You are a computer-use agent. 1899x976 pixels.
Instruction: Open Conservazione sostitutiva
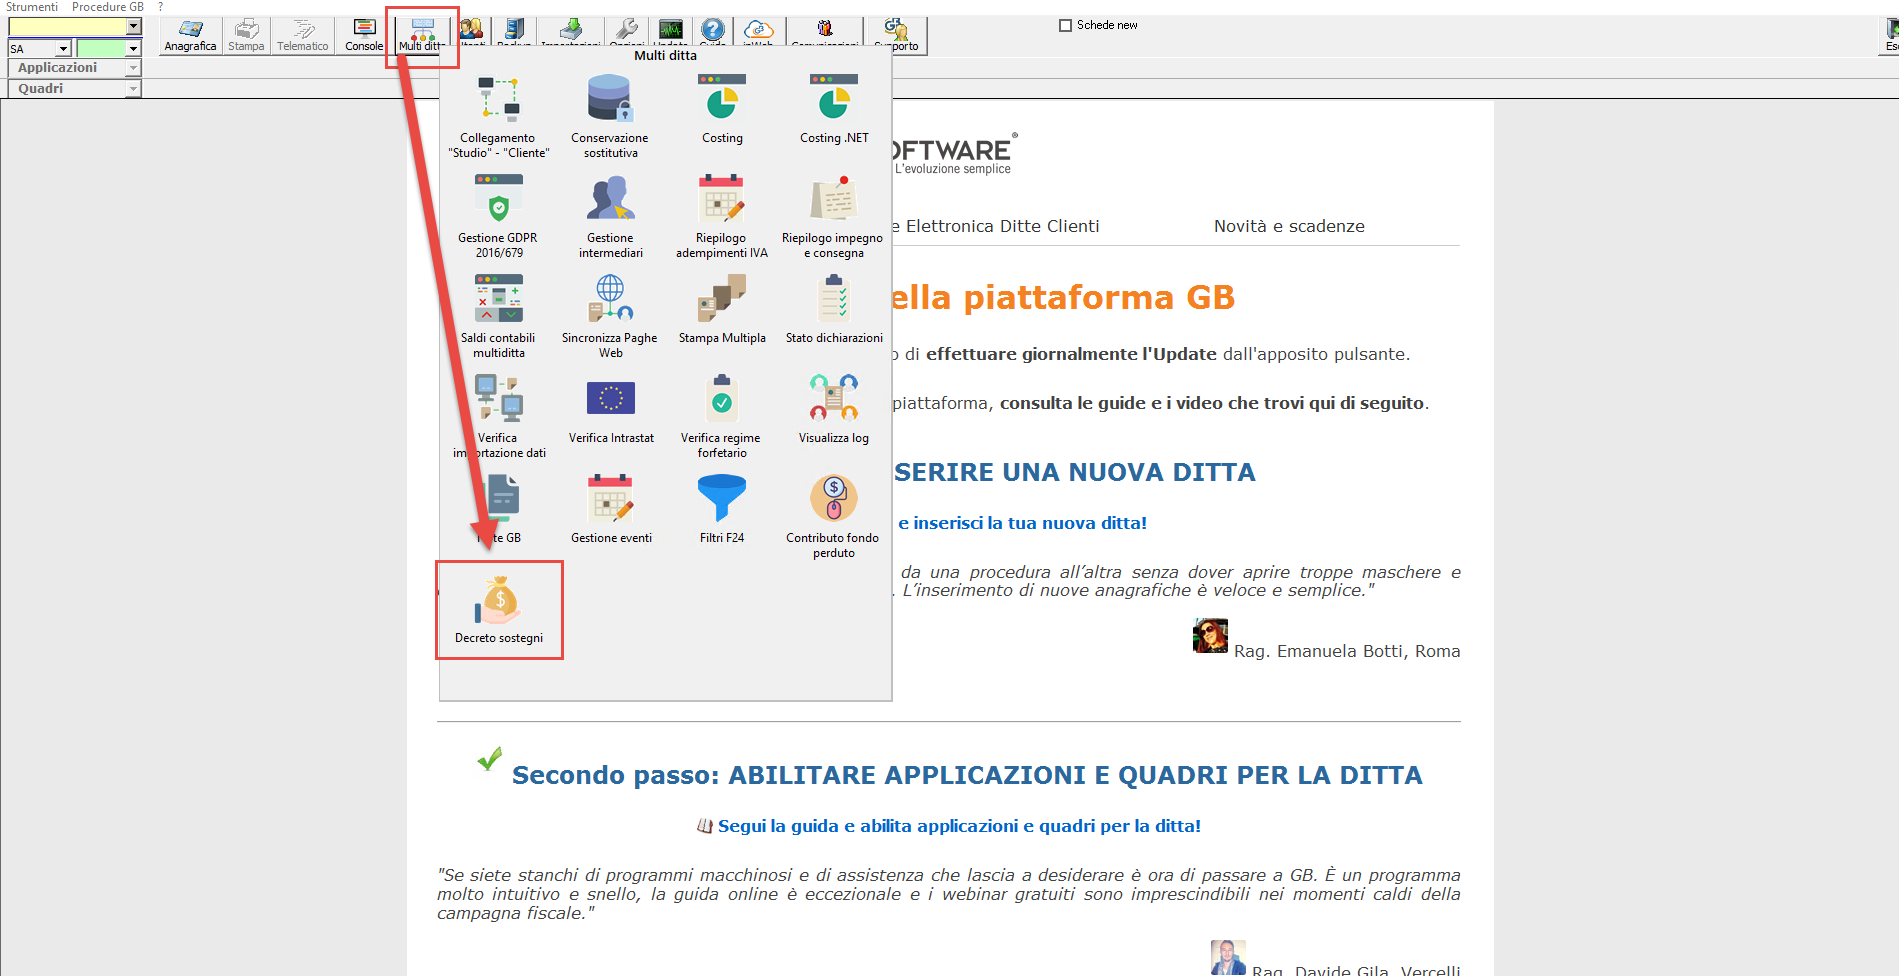click(610, 116)
